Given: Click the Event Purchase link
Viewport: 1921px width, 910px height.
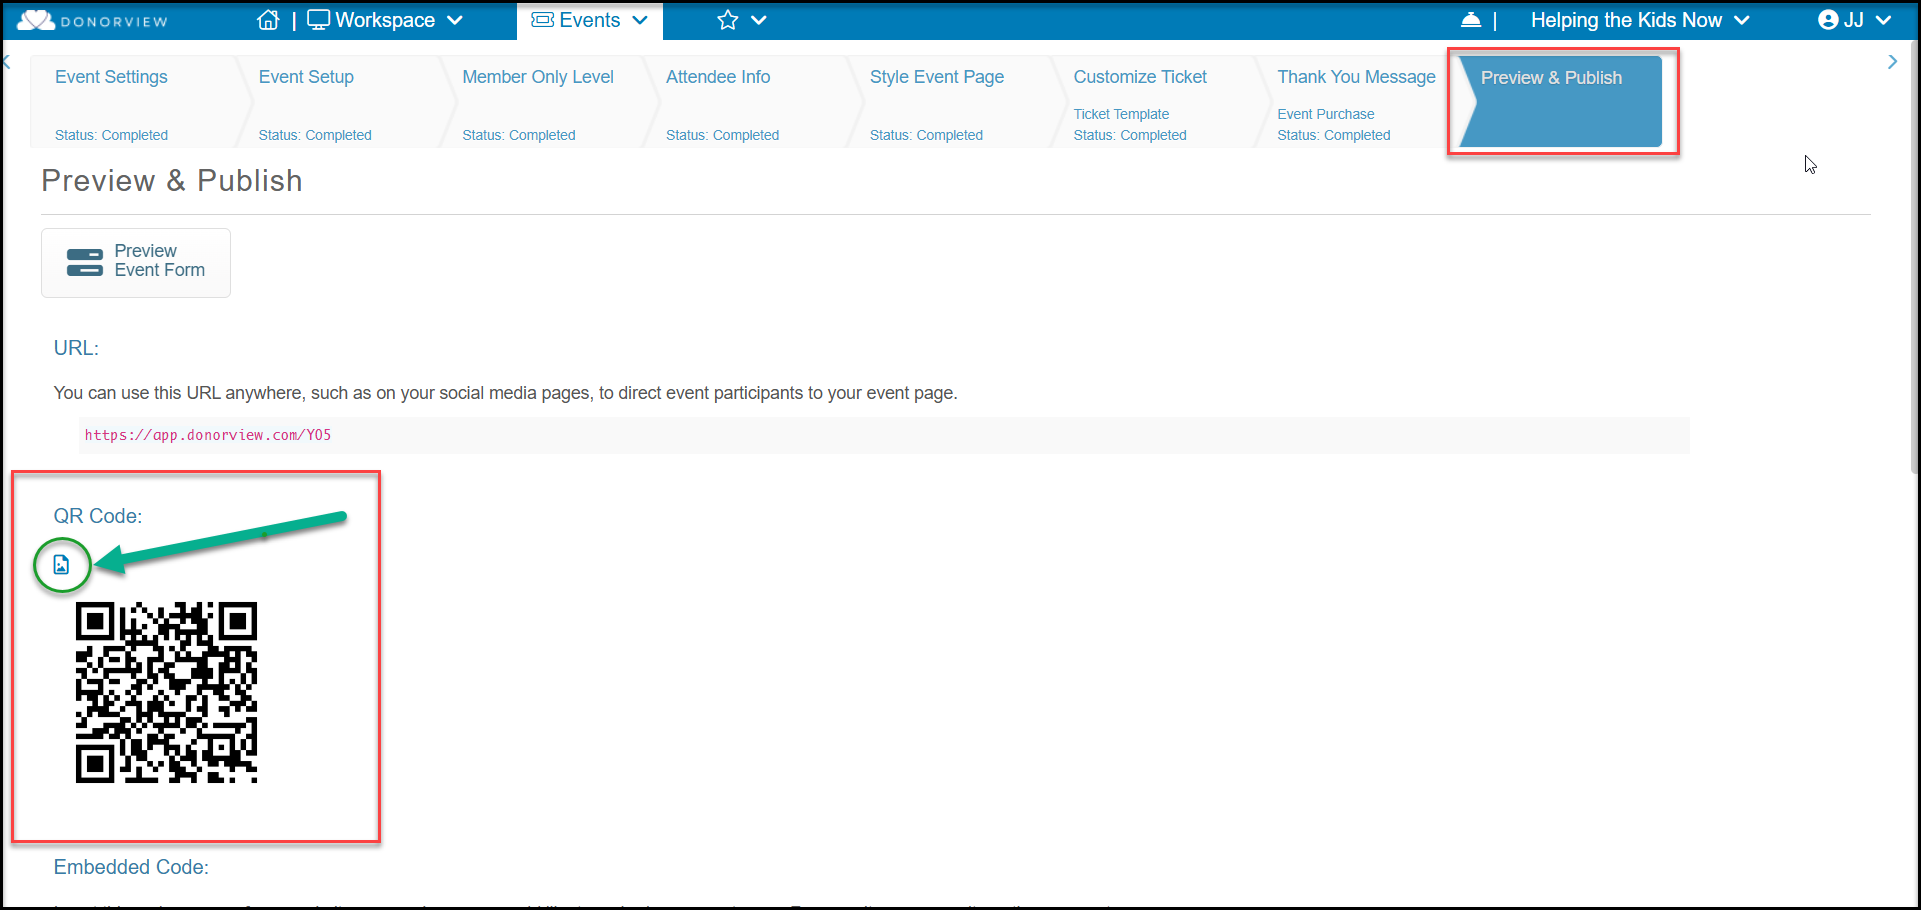Looking at the screenshot, I should point(1325,114).
